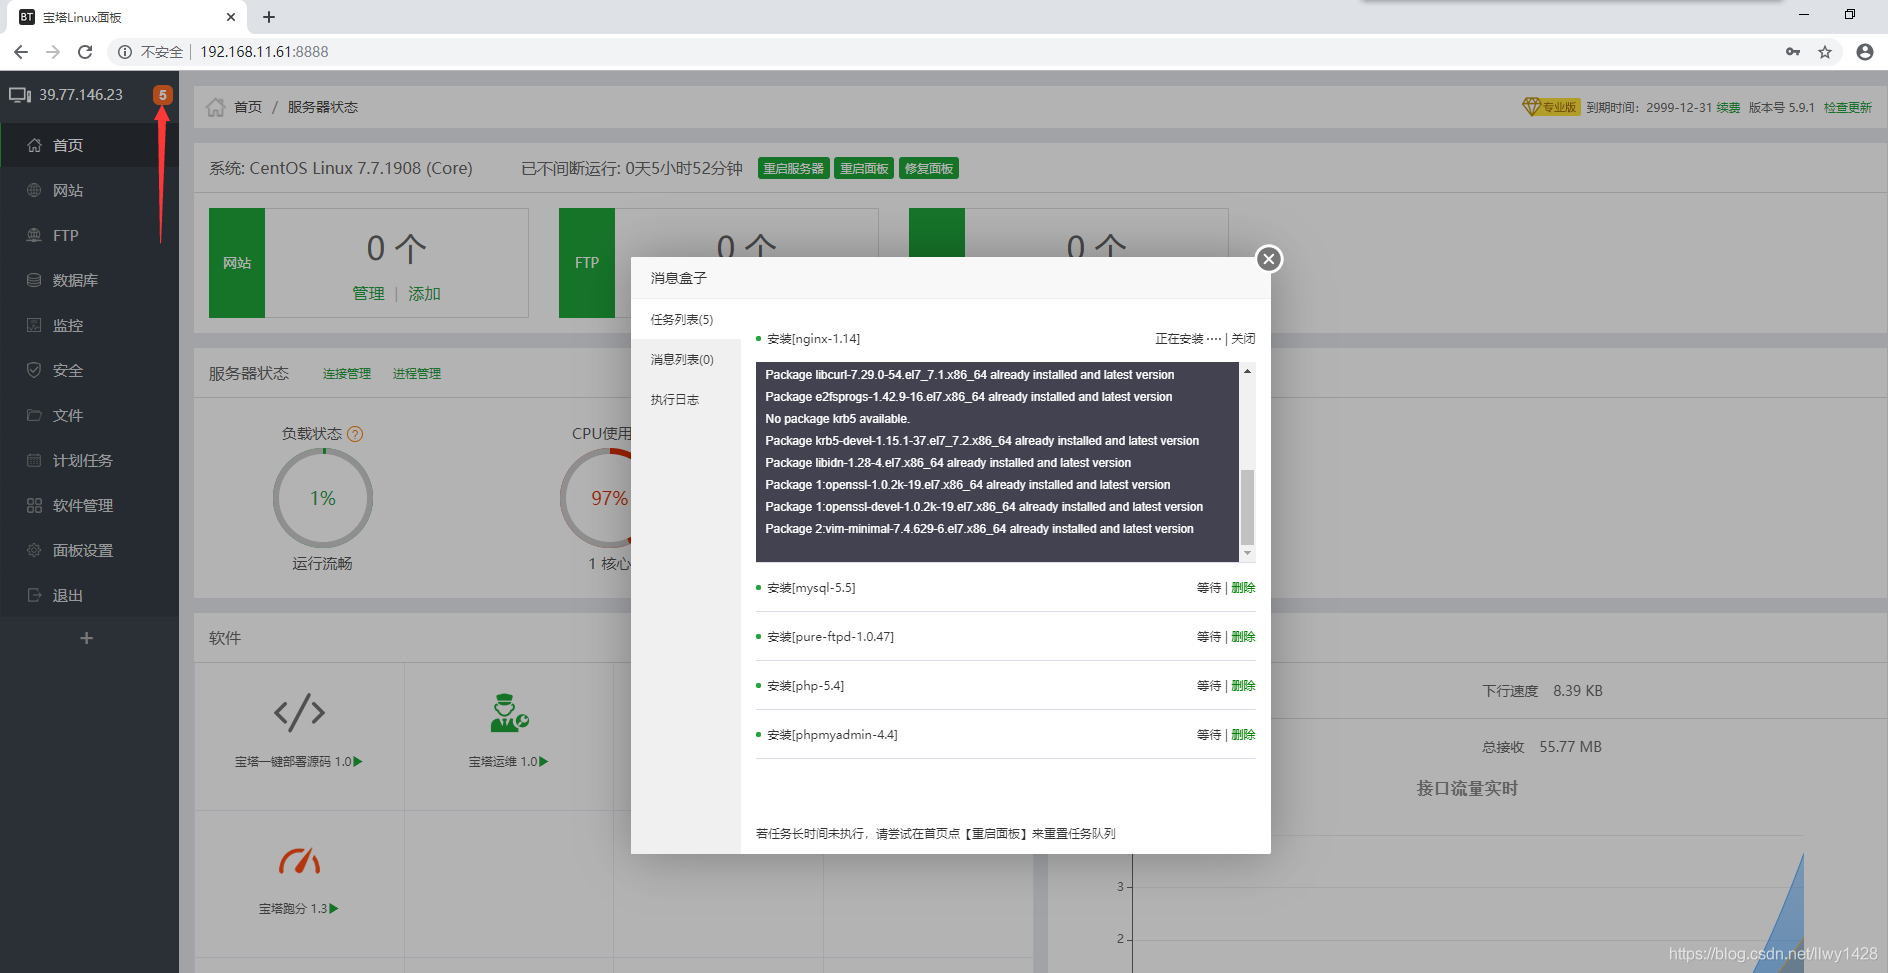This screenshot has height=973, width=1888.
Task: Click 添加 under the website count
Action: (x=424, y=294)
